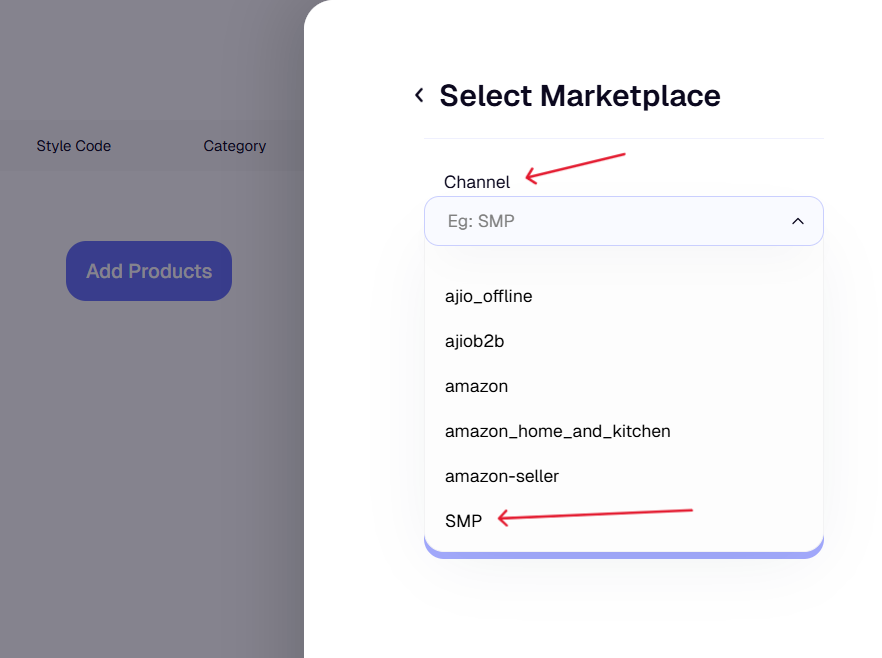Choose the ajiob2b channel option
Image resolution: width=882 pixels, height=658 pixels.
pos(475,341)
